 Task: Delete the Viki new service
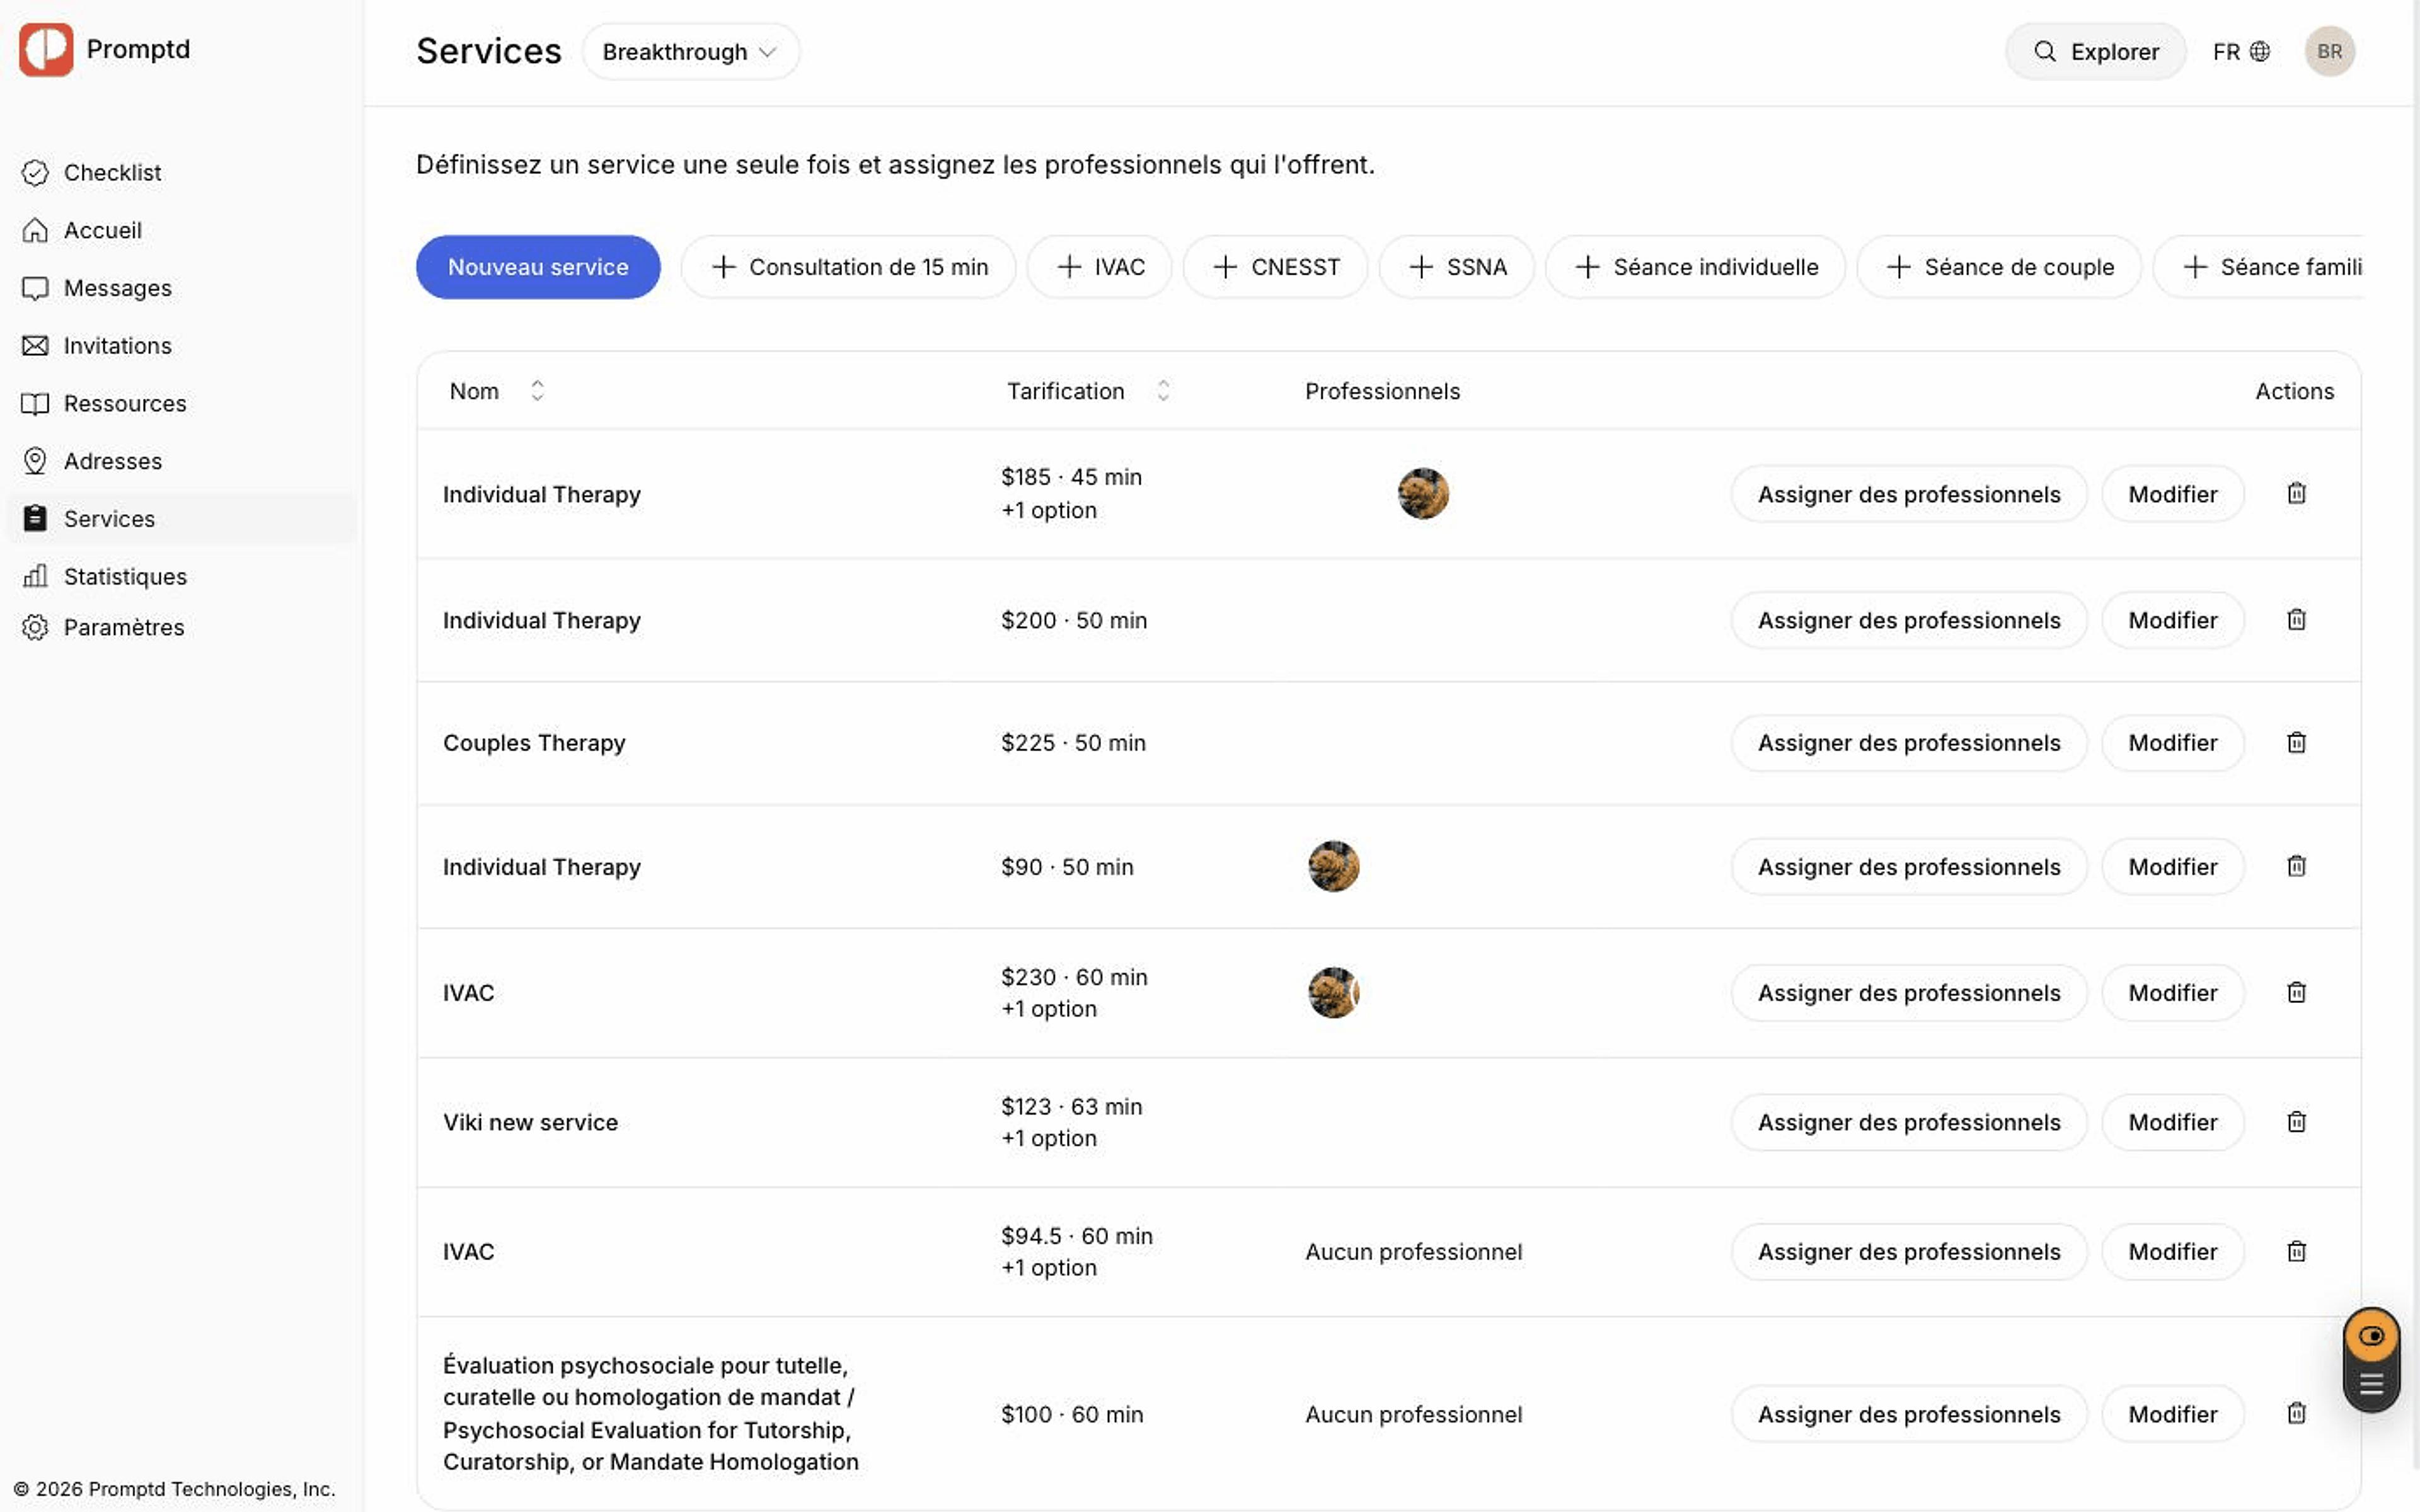(x=2297, y=1122)
